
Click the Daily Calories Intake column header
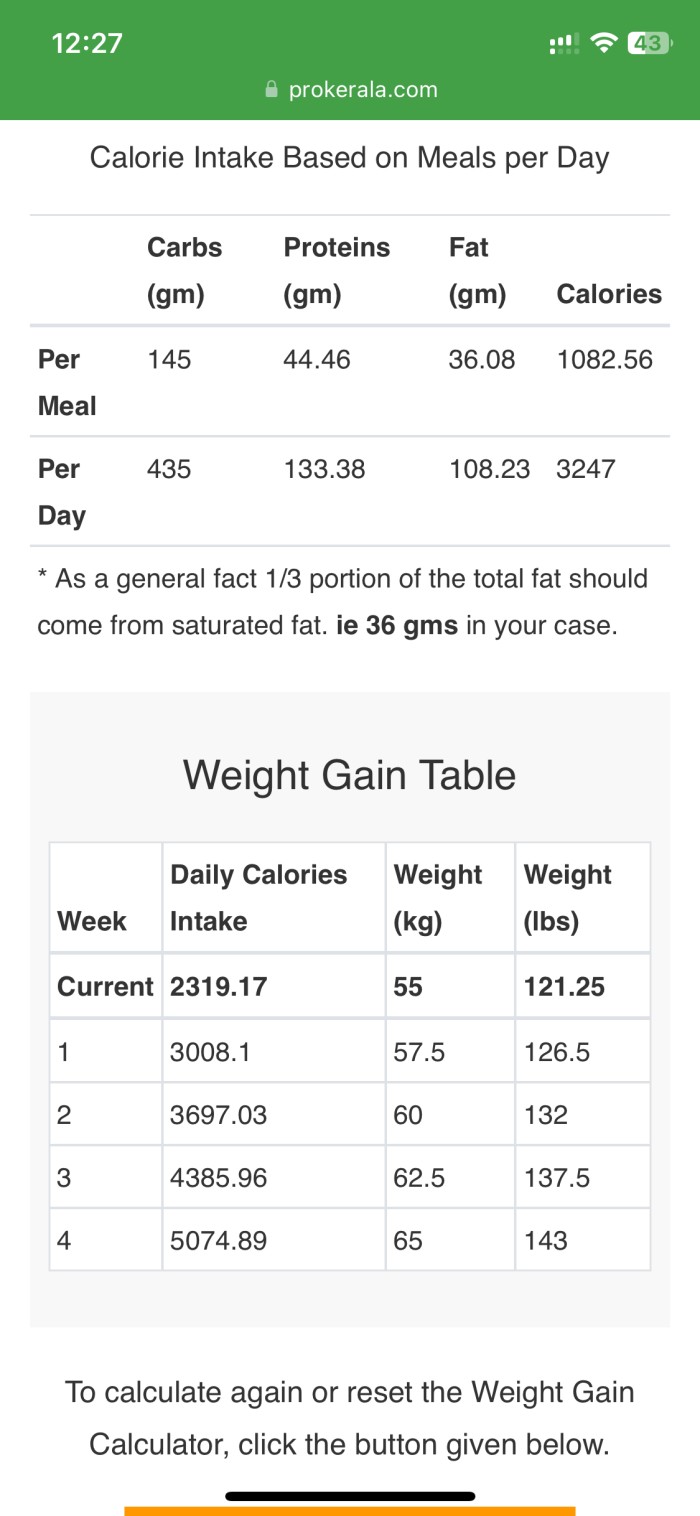[x=258, y=897]
